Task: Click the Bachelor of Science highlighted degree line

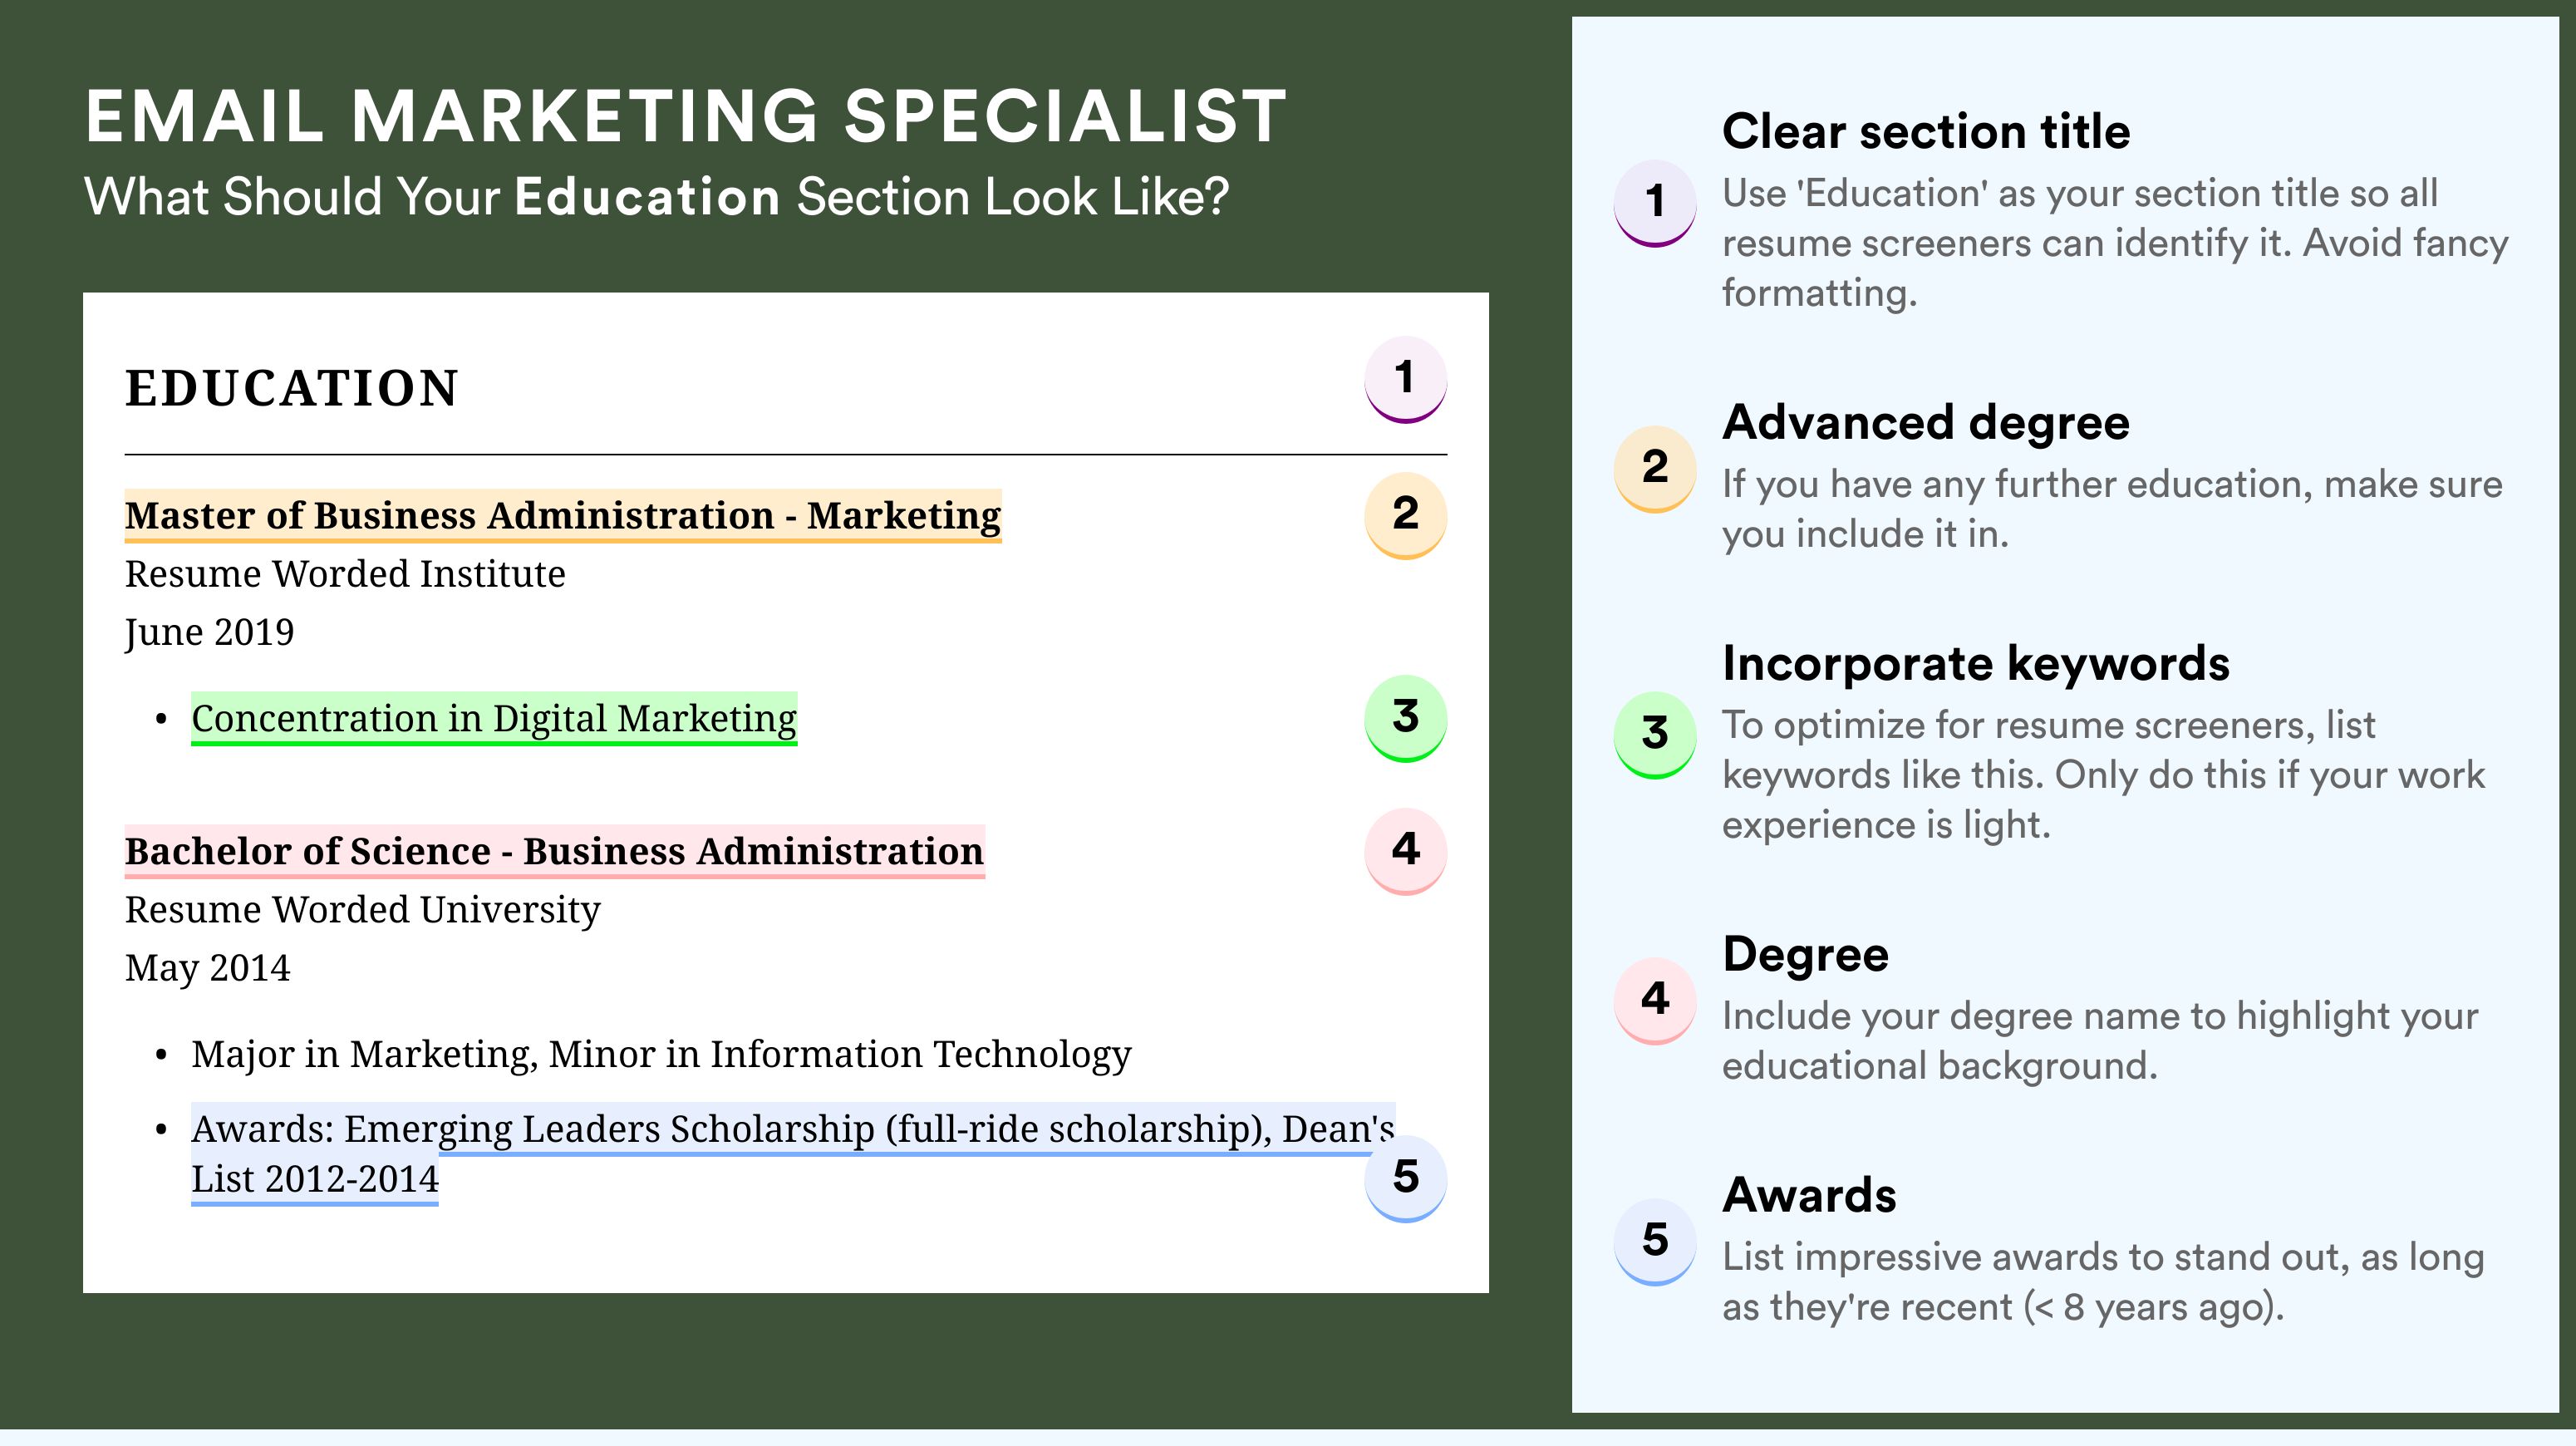Action: (x=555, y=852)
